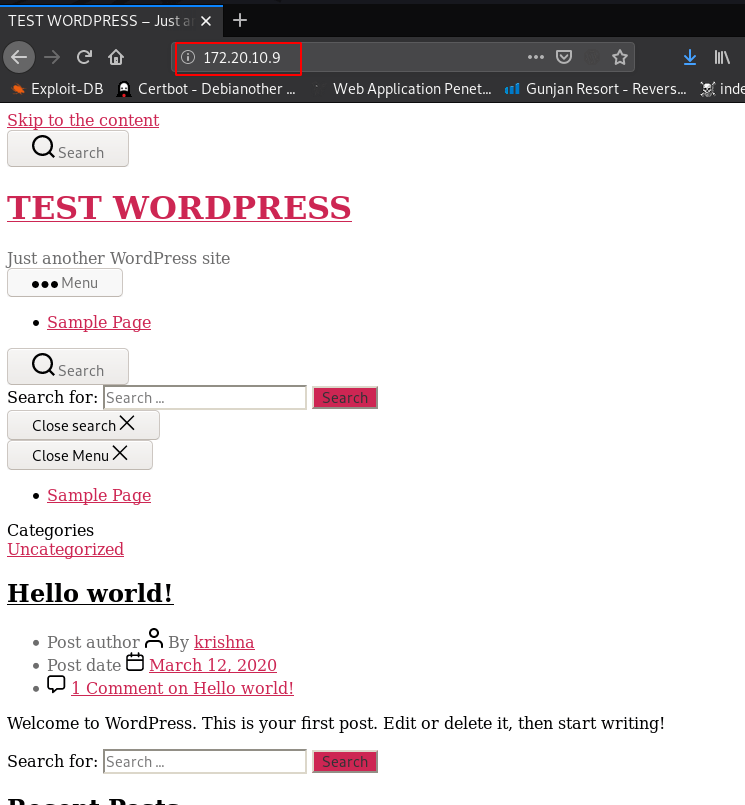Image resolution: width=745 pixels, height=805 pixels.
Task: Open the Exploit-DB bookmark
Action: click(57, 89)
